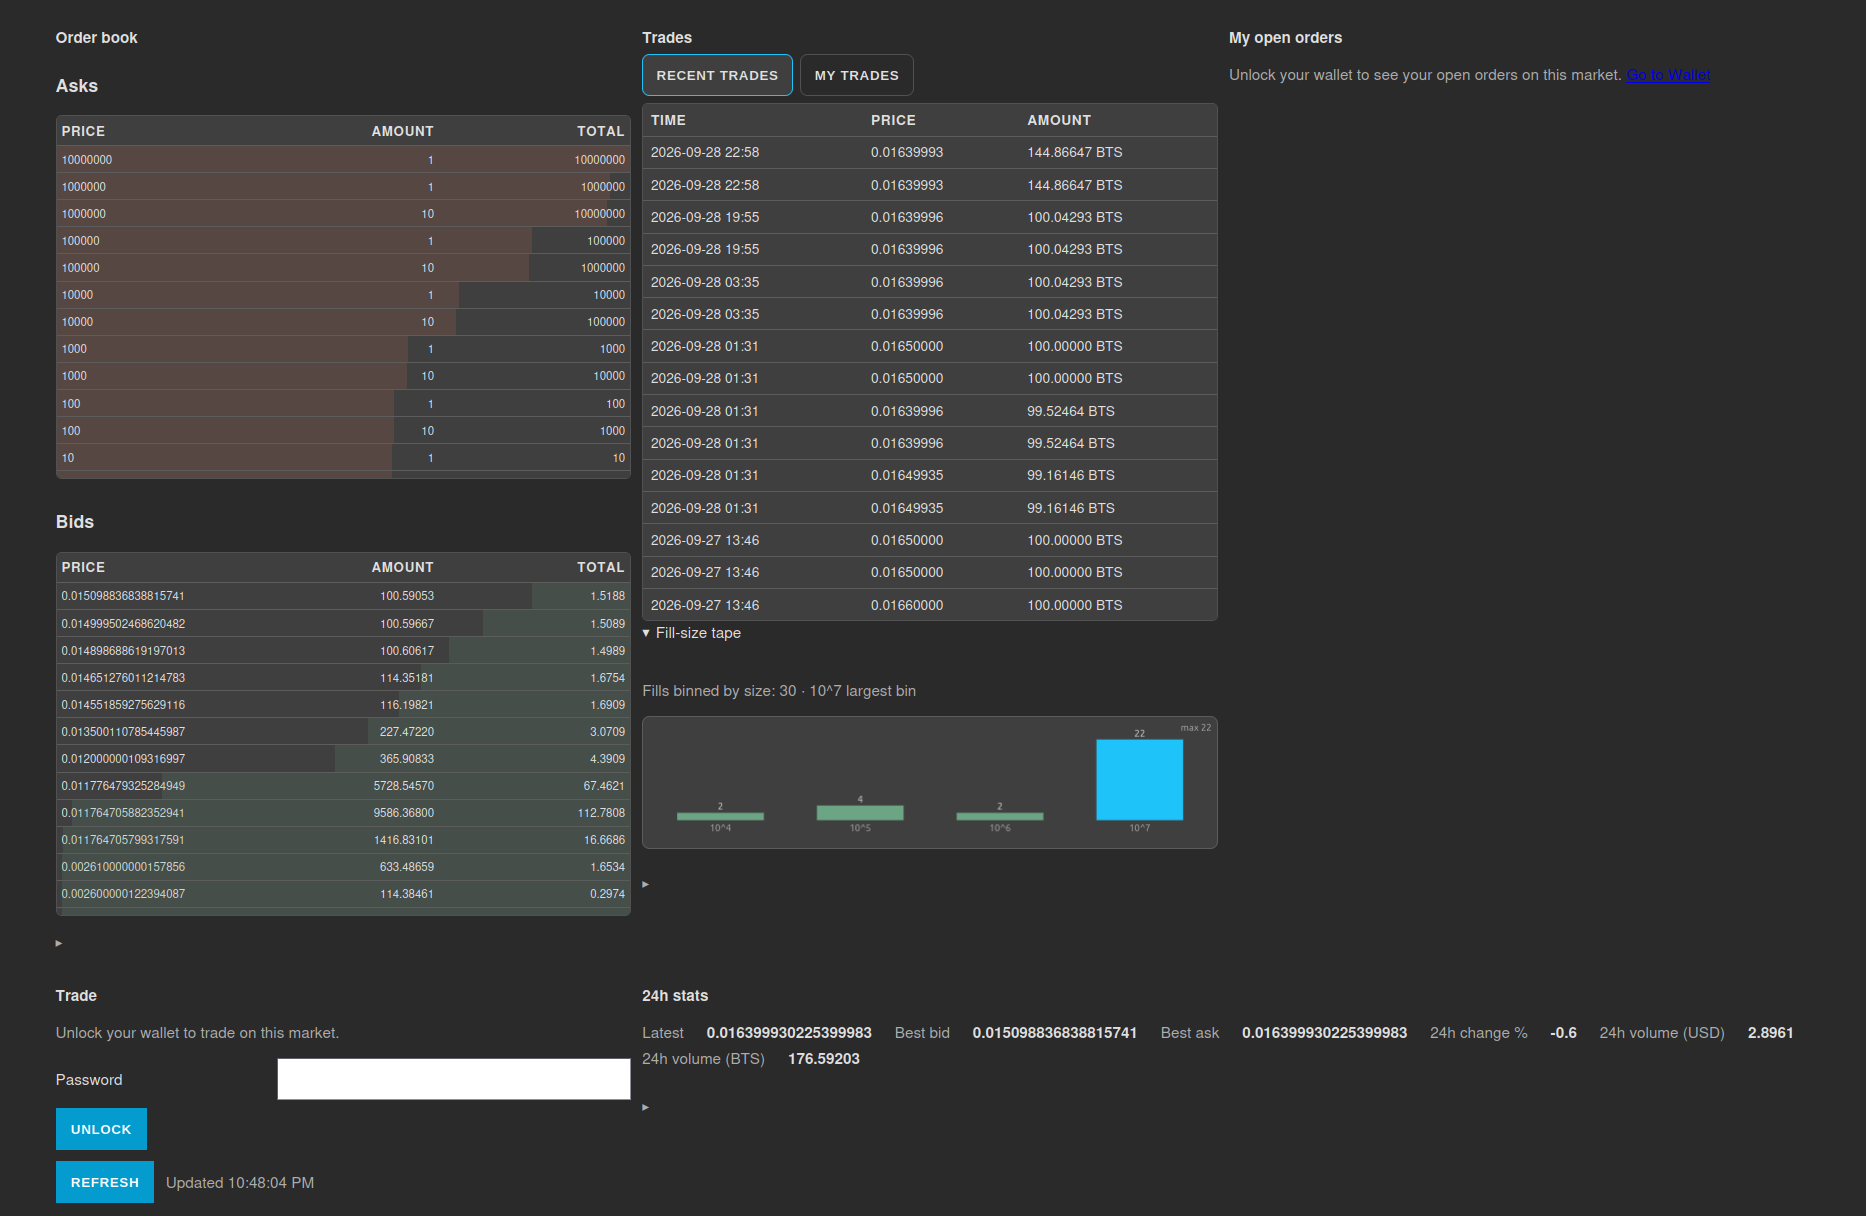
Task: Click bid amount 633.48659
Action: (406, 867)
